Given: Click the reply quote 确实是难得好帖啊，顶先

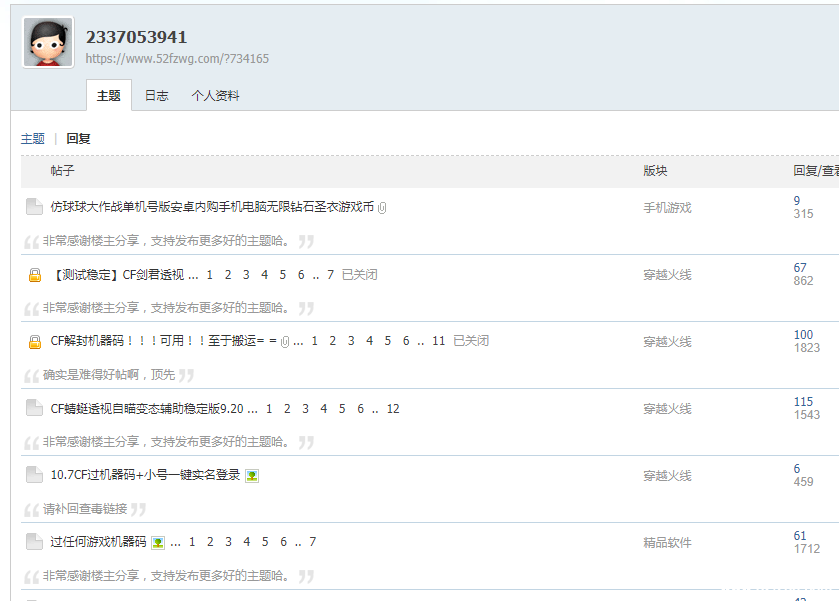Looking at the screenshot, I should coord(109,375).
